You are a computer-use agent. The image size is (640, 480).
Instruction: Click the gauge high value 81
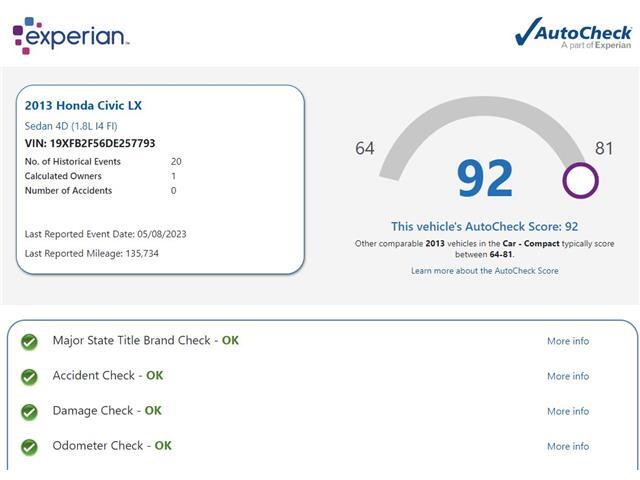[x=604, y=148]
